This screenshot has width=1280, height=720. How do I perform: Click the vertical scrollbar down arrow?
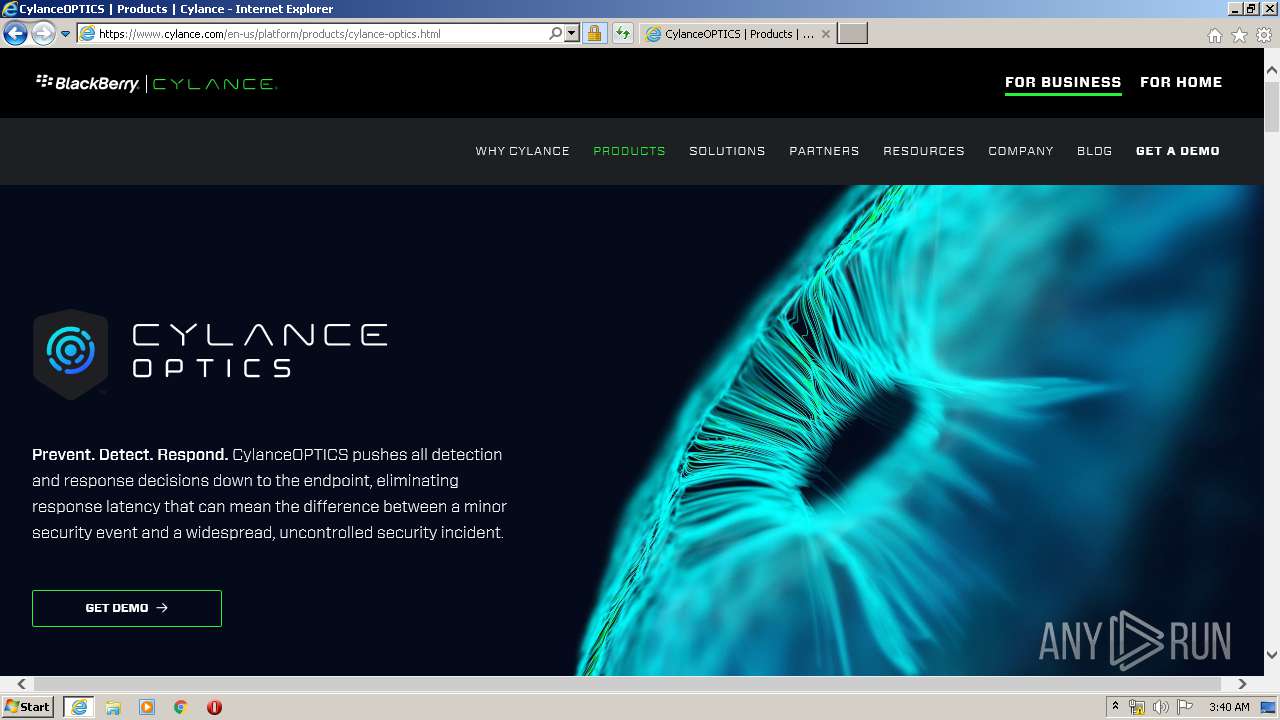1272,655
